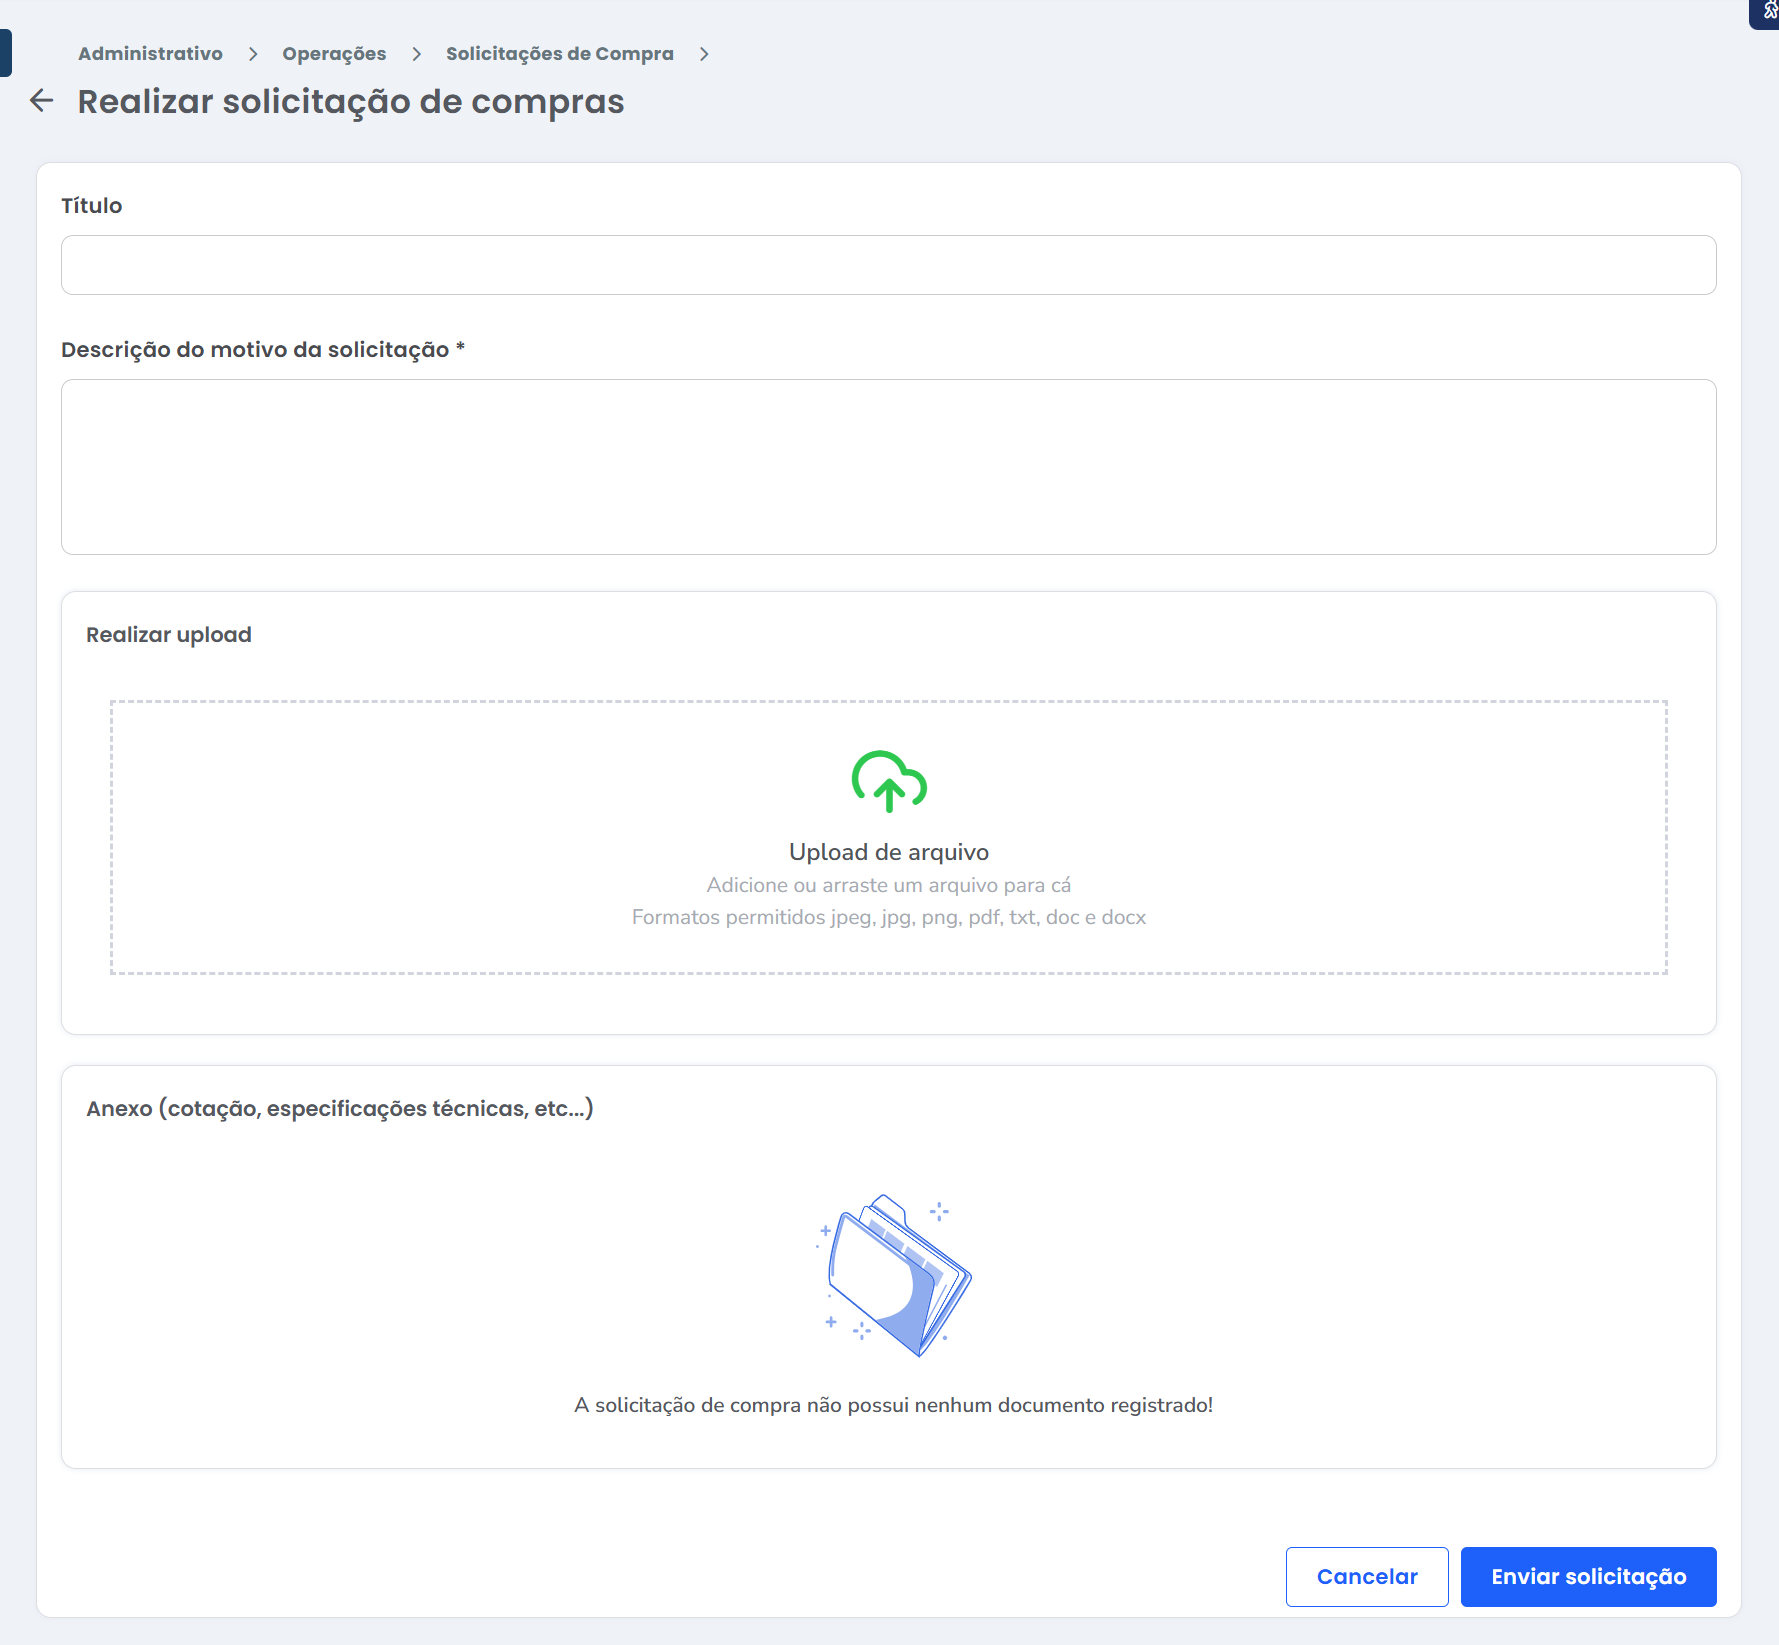Click the Título field label
The image size is (1779, 1645).
point(92,206)
